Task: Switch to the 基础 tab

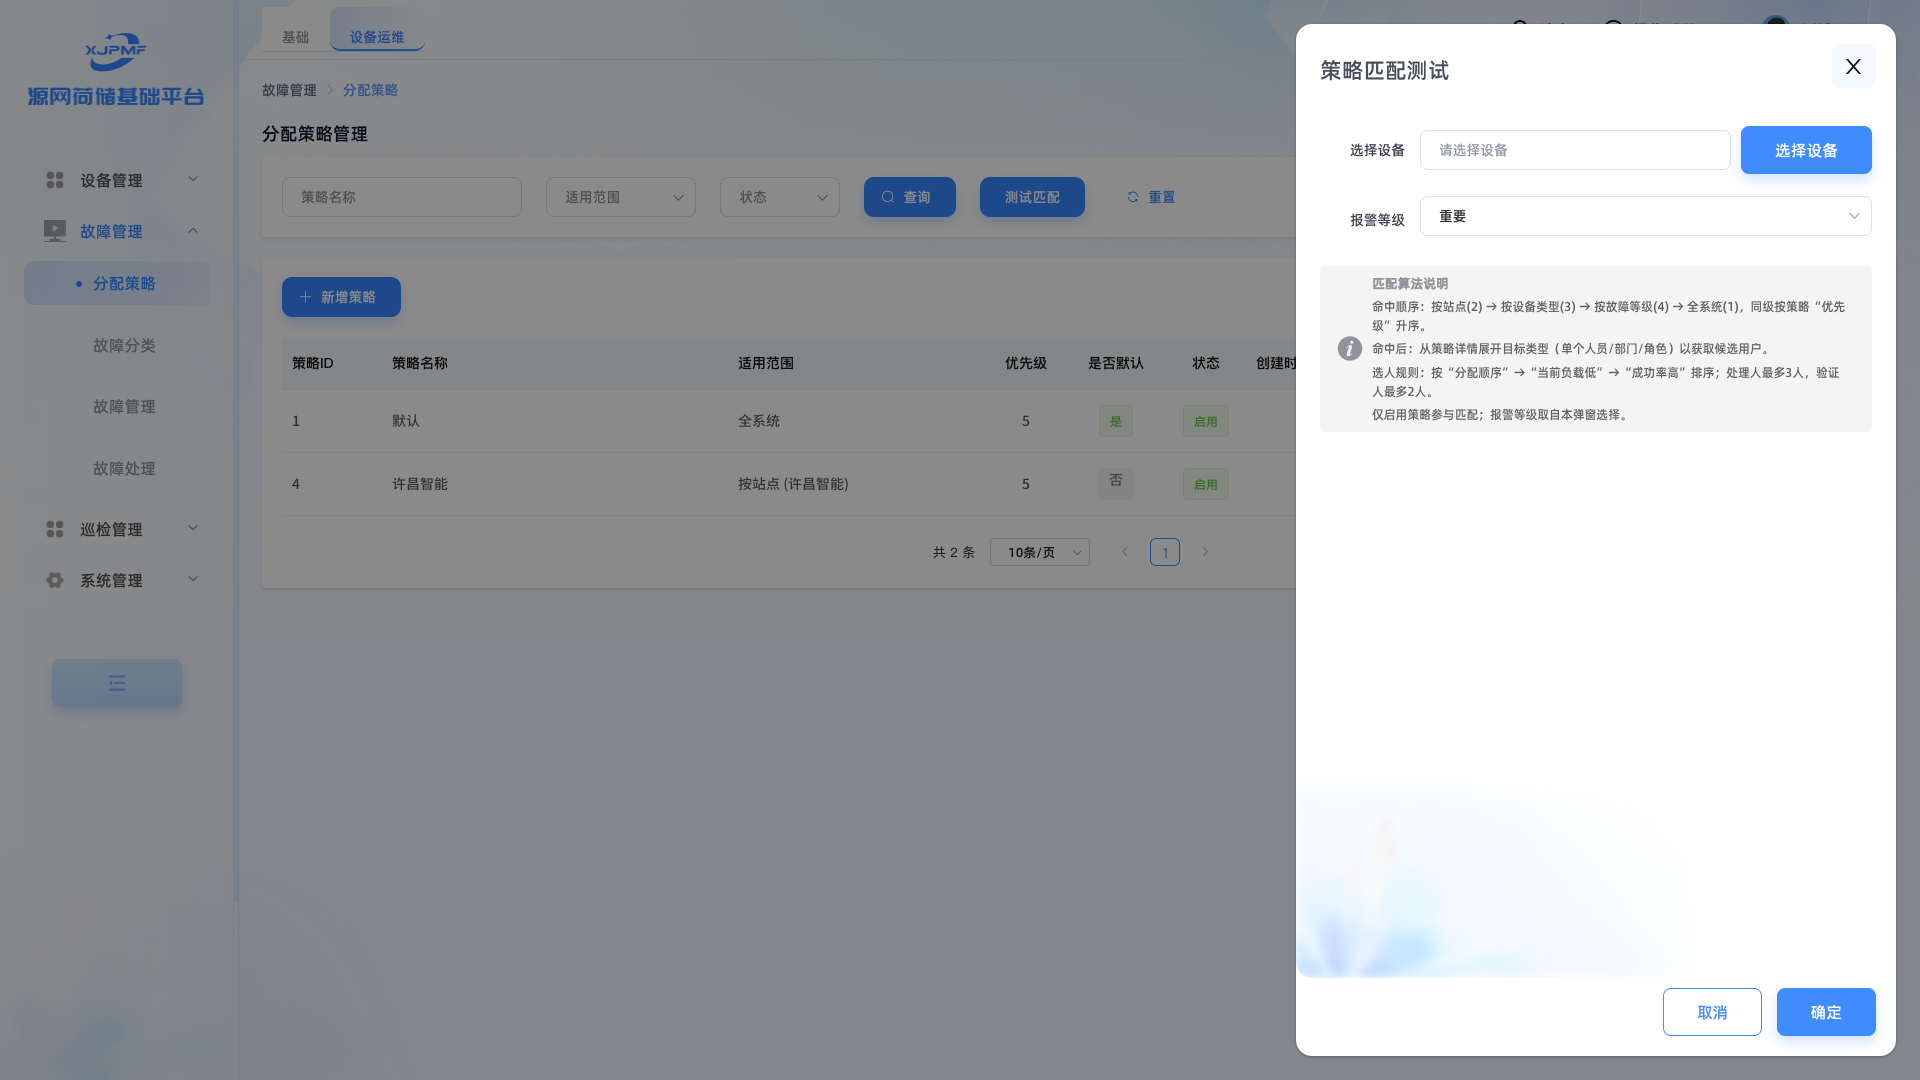Action: [x=295, y=37]
